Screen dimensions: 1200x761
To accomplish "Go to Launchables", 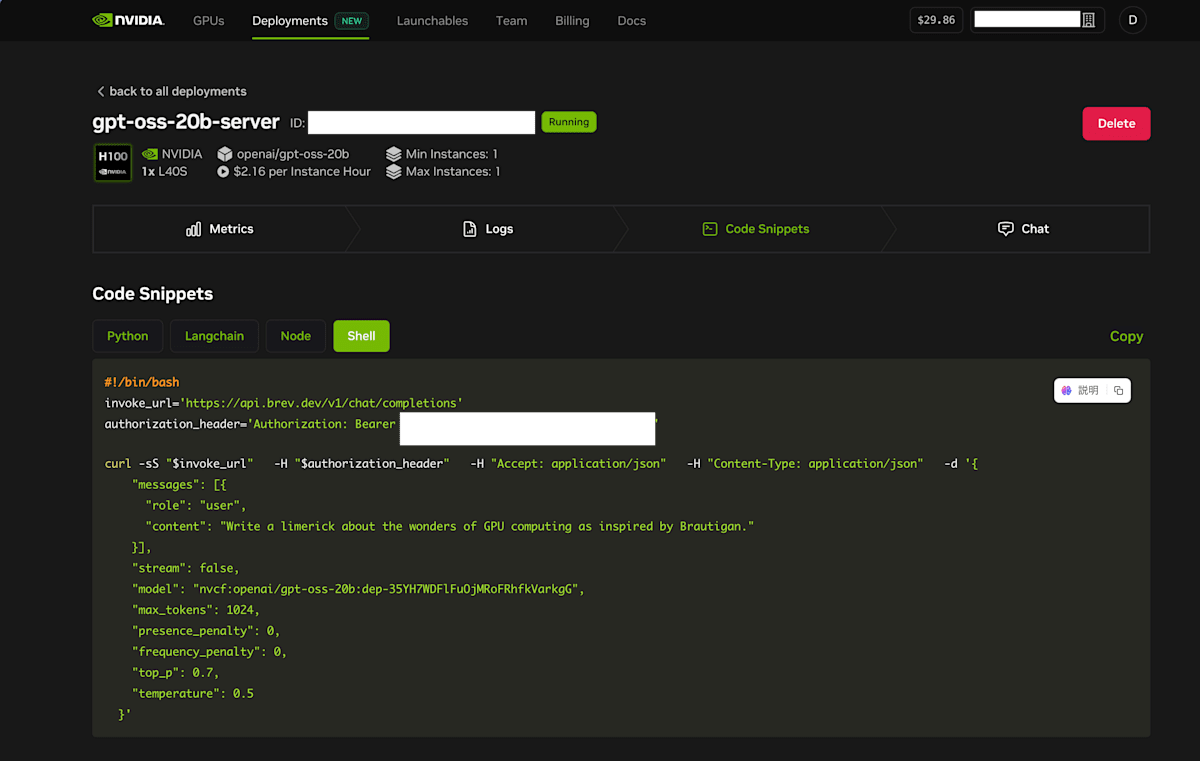I will [432, 20].
